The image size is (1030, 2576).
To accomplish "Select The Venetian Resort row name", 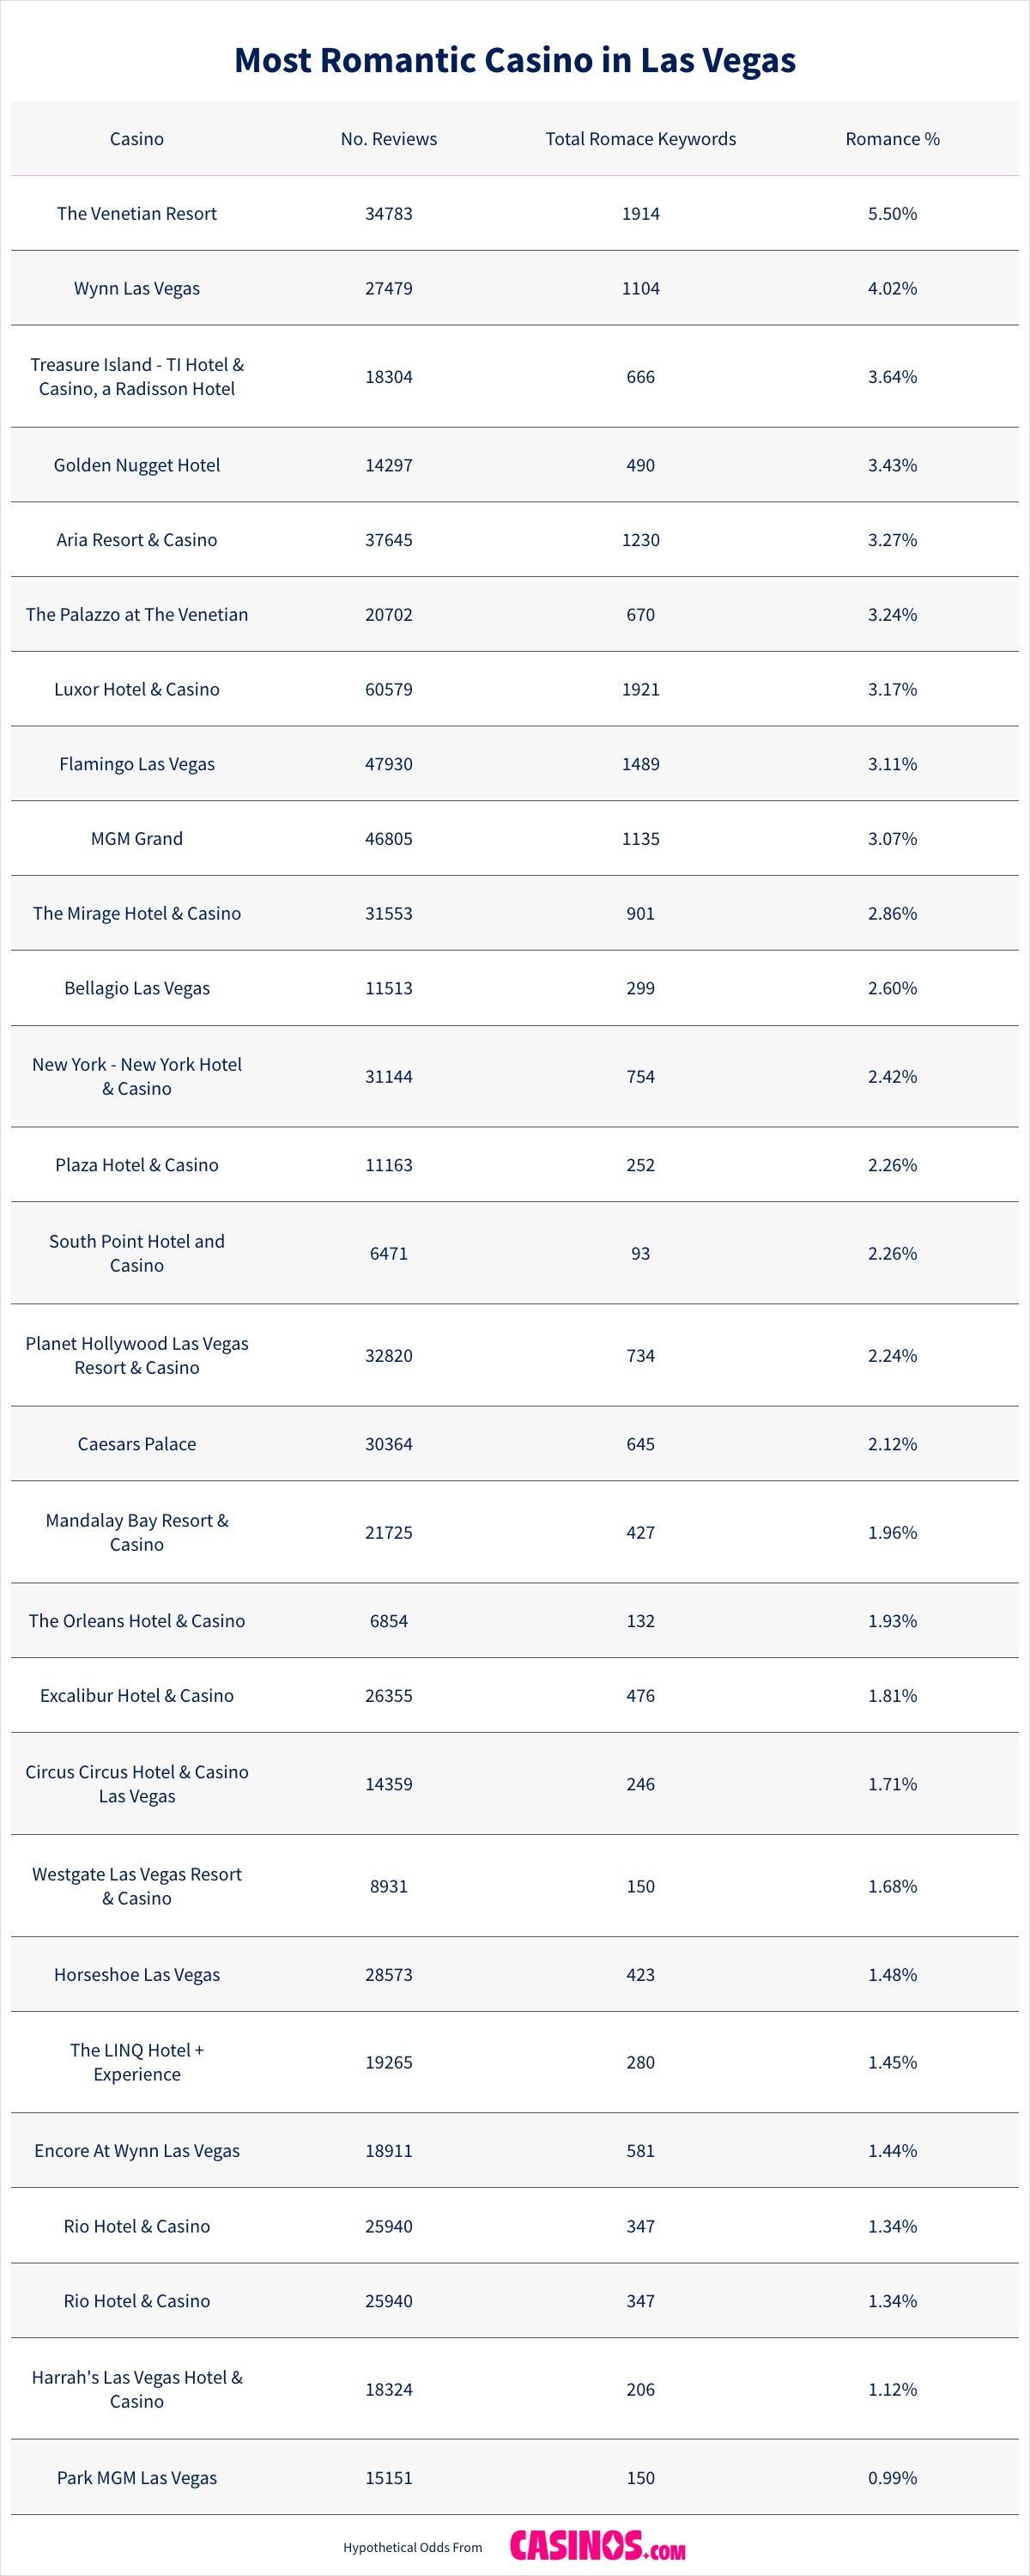I will [x=137, y=213].
